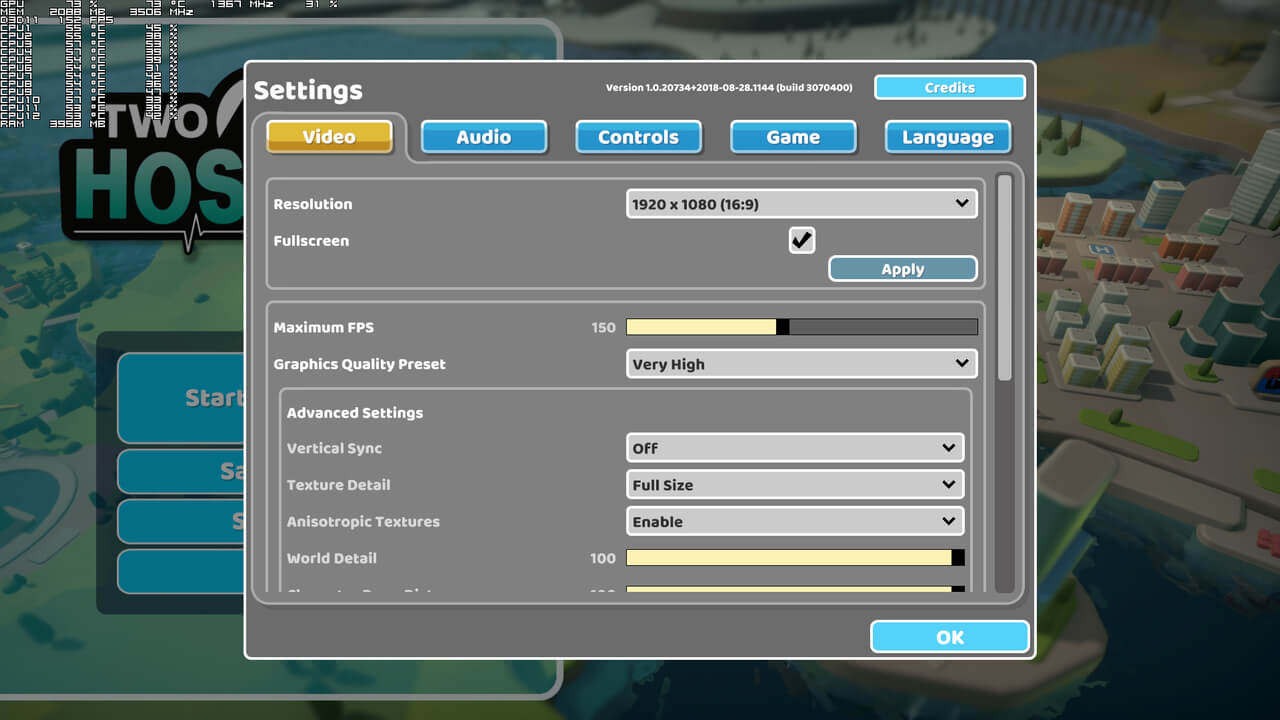The height and width of the screenshot is (720, 1280).
Task: Click the settings panel scrollbar thumb
Action: click(x=1005, y=277)
